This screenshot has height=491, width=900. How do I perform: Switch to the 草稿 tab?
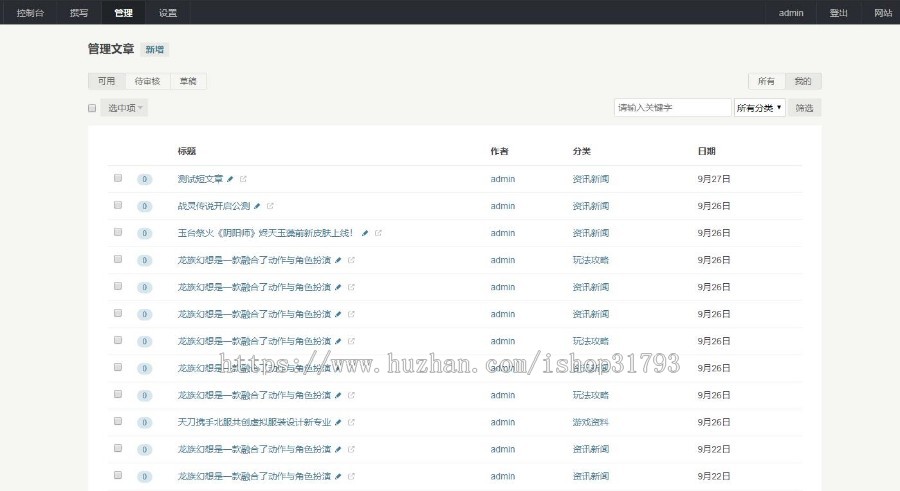188,81
